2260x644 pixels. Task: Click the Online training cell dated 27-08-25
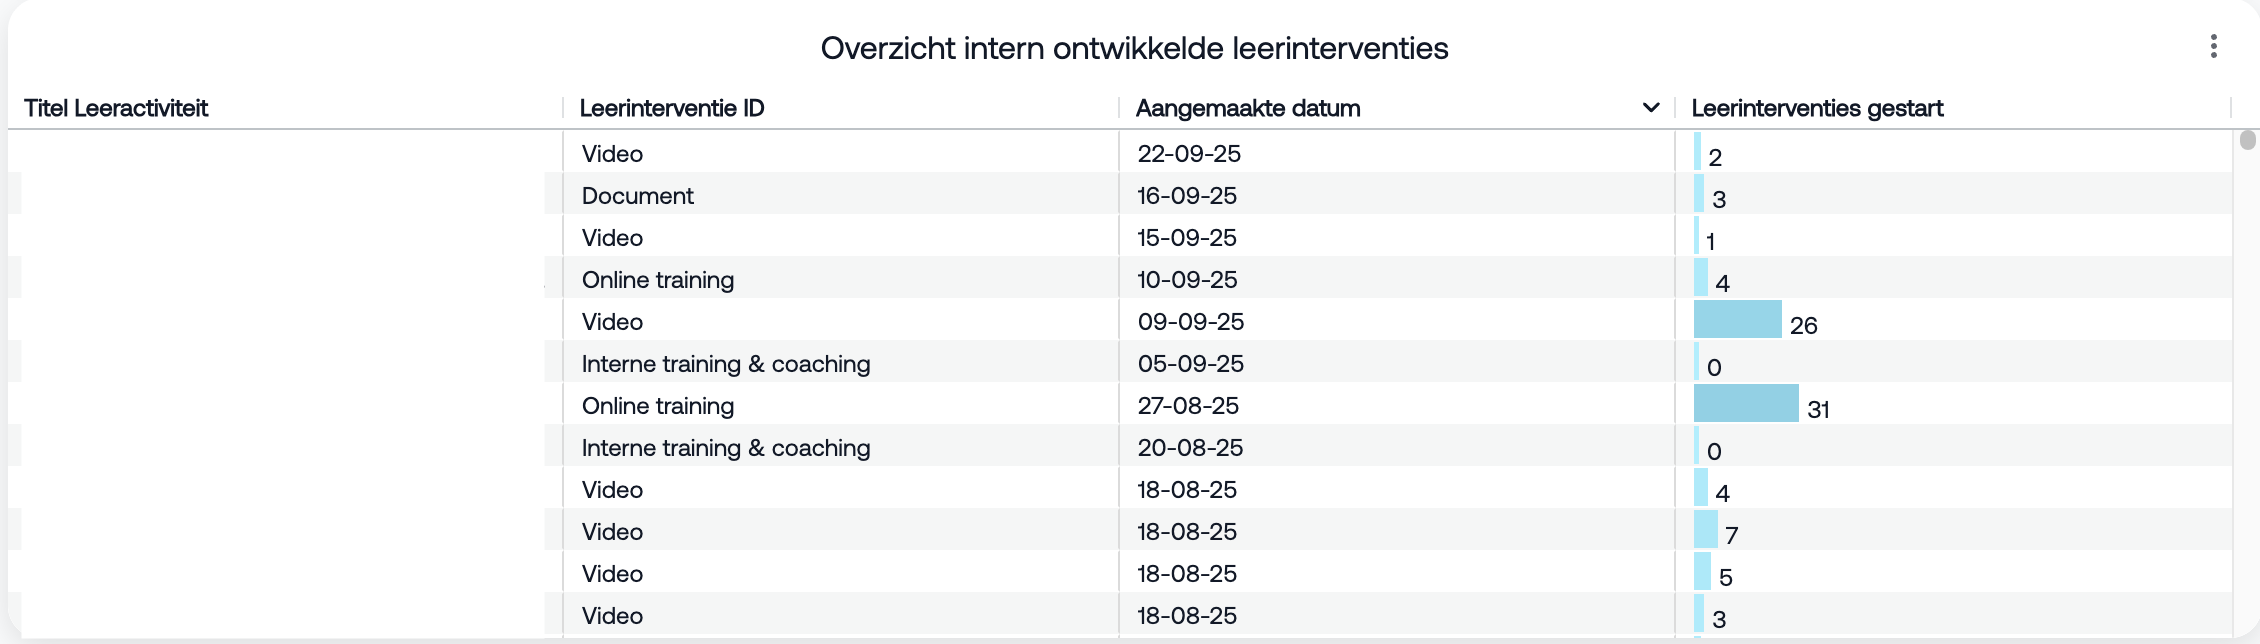point(657,406)
